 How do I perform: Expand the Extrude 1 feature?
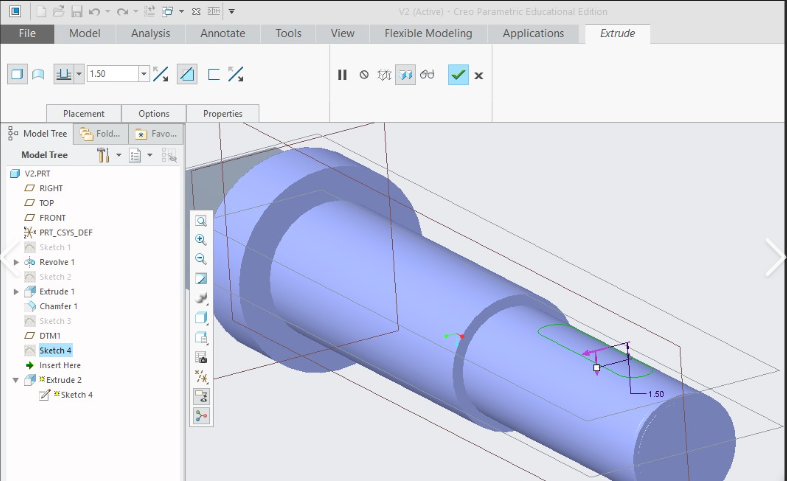16,292
